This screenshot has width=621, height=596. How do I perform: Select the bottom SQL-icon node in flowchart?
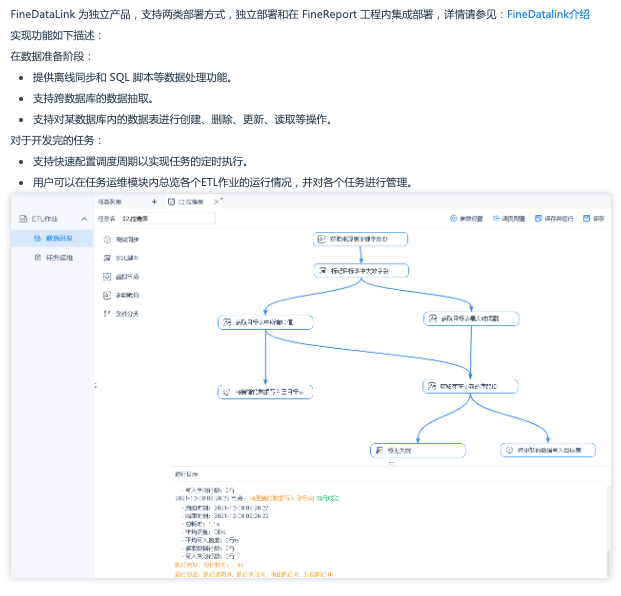click(418, 451)
